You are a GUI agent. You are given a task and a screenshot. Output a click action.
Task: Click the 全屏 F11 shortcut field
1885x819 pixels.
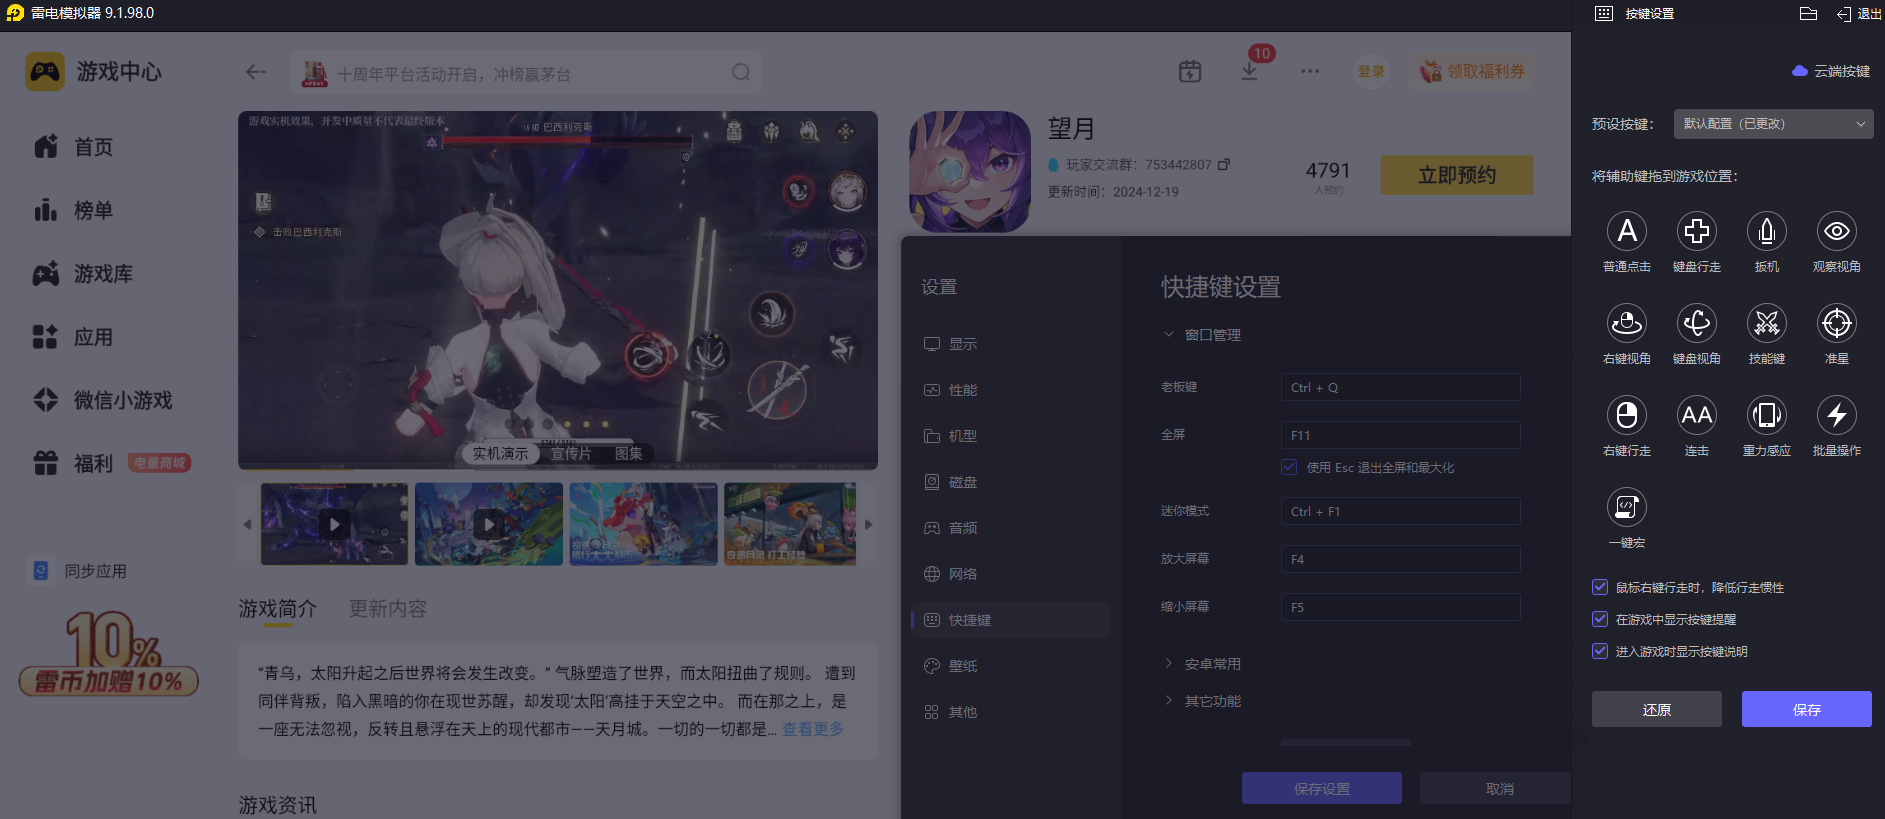click(1401, 435)
